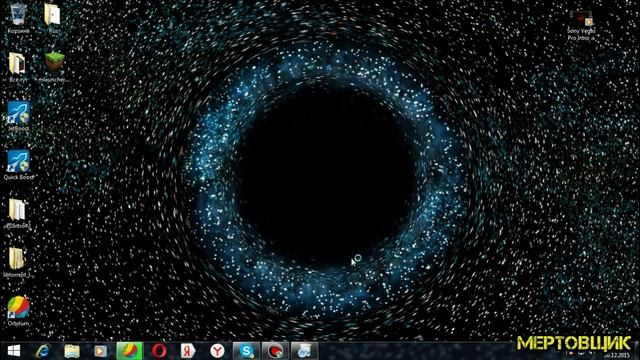640x360 pixels.
Task: Switch to Orbitum in the taskbar
Action: [x=129, y=351]
